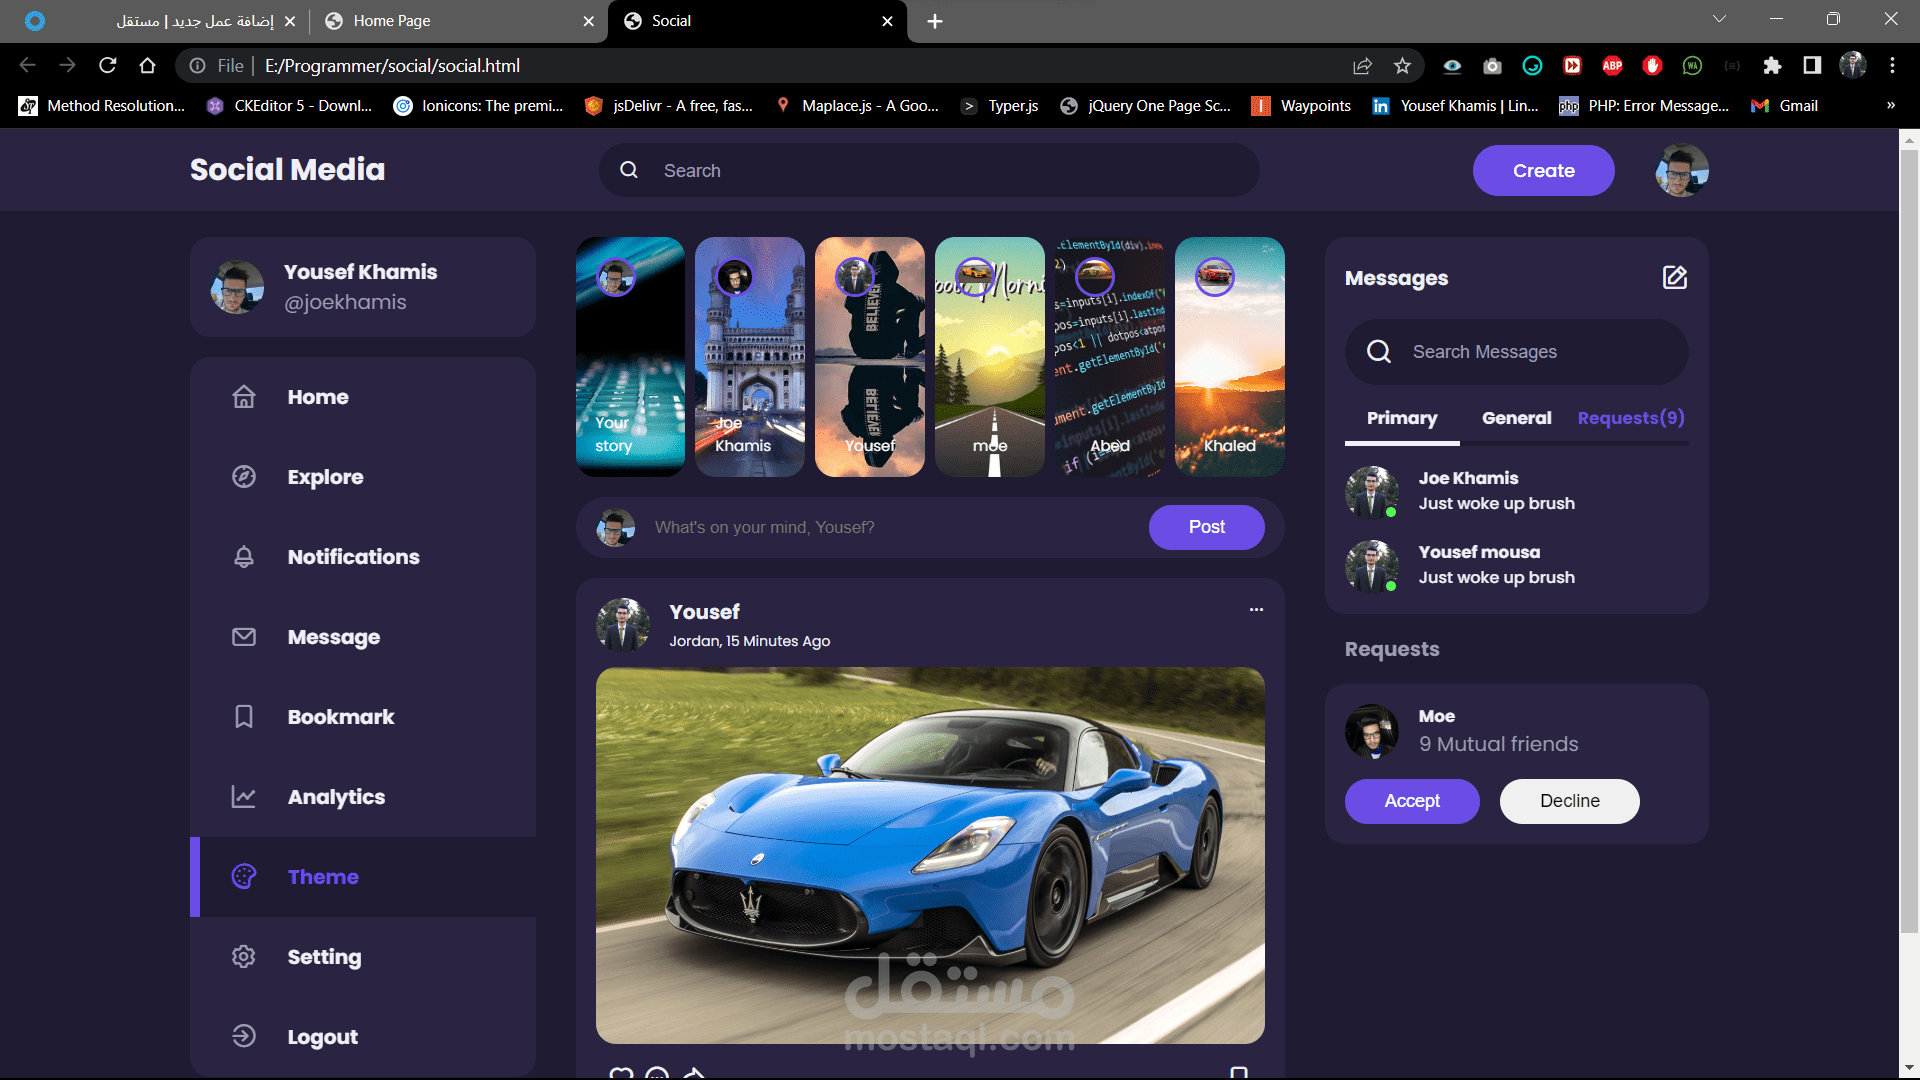Select the Theme menu item
The width and height of the screenshot is (1920, 1080).
pyautogui.click(x=322, y=877)
